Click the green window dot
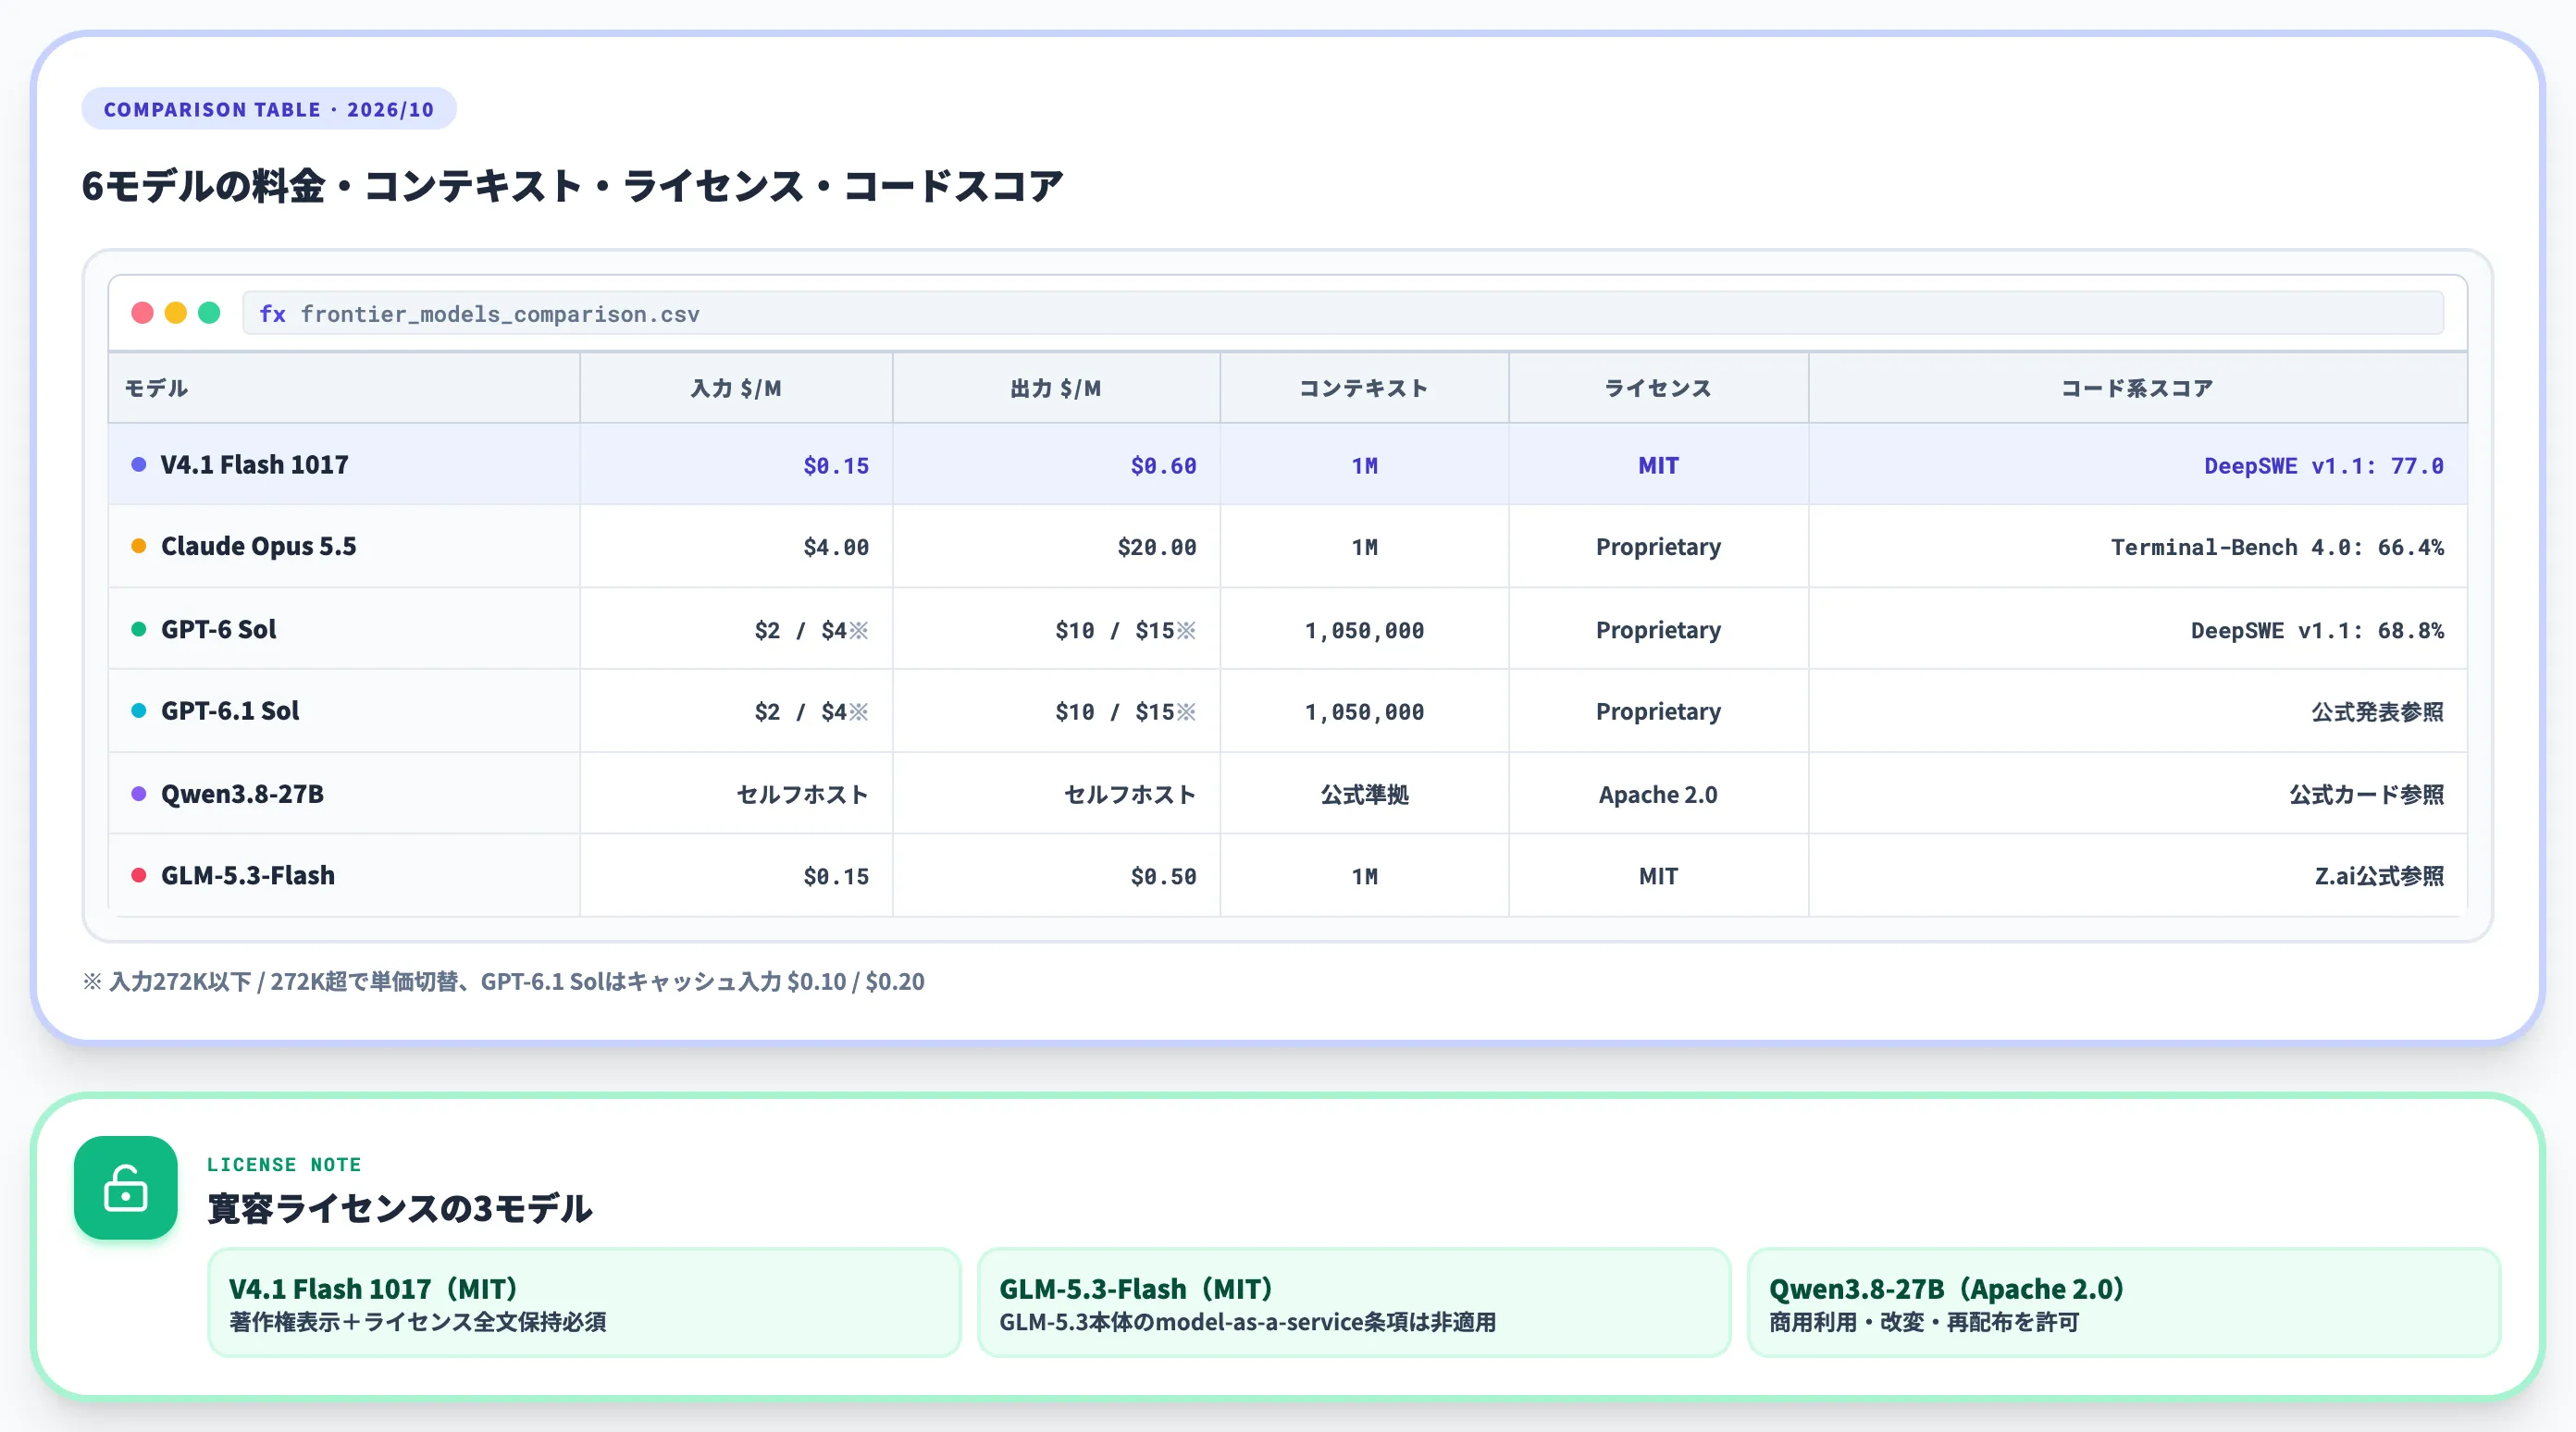Viewport: 2576px width, 1432px height. point(209,313)
